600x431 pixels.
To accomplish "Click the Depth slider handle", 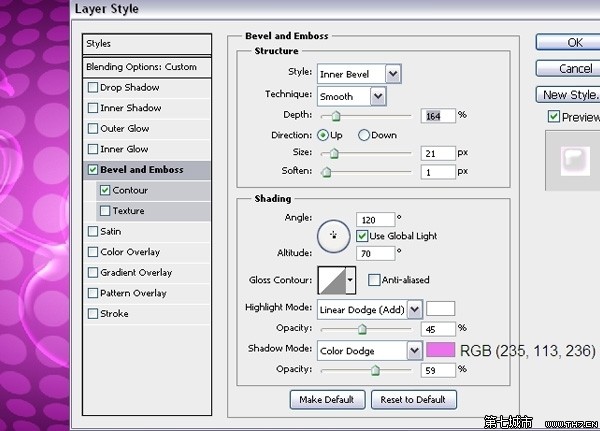I will pos(337,117).
